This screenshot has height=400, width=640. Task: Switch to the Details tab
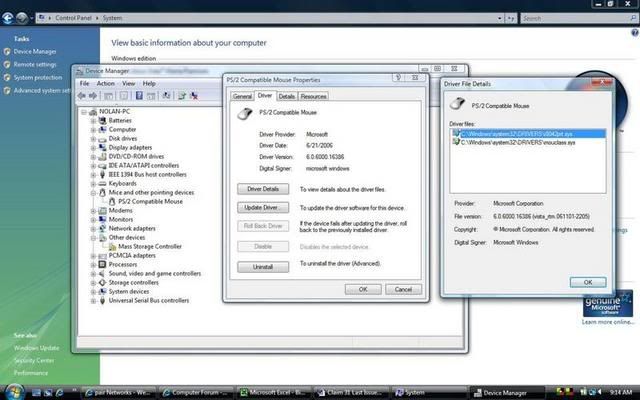[287, 96]
